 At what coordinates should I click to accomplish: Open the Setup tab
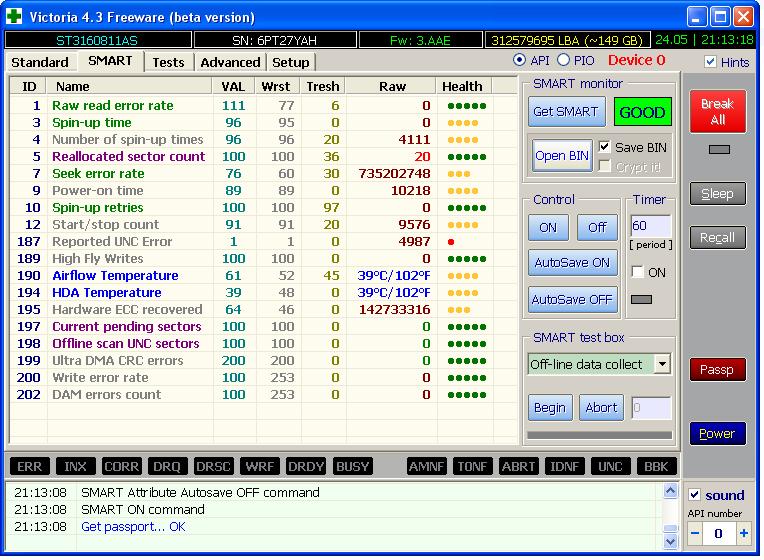pyautogui.click(x=290, y=62)
